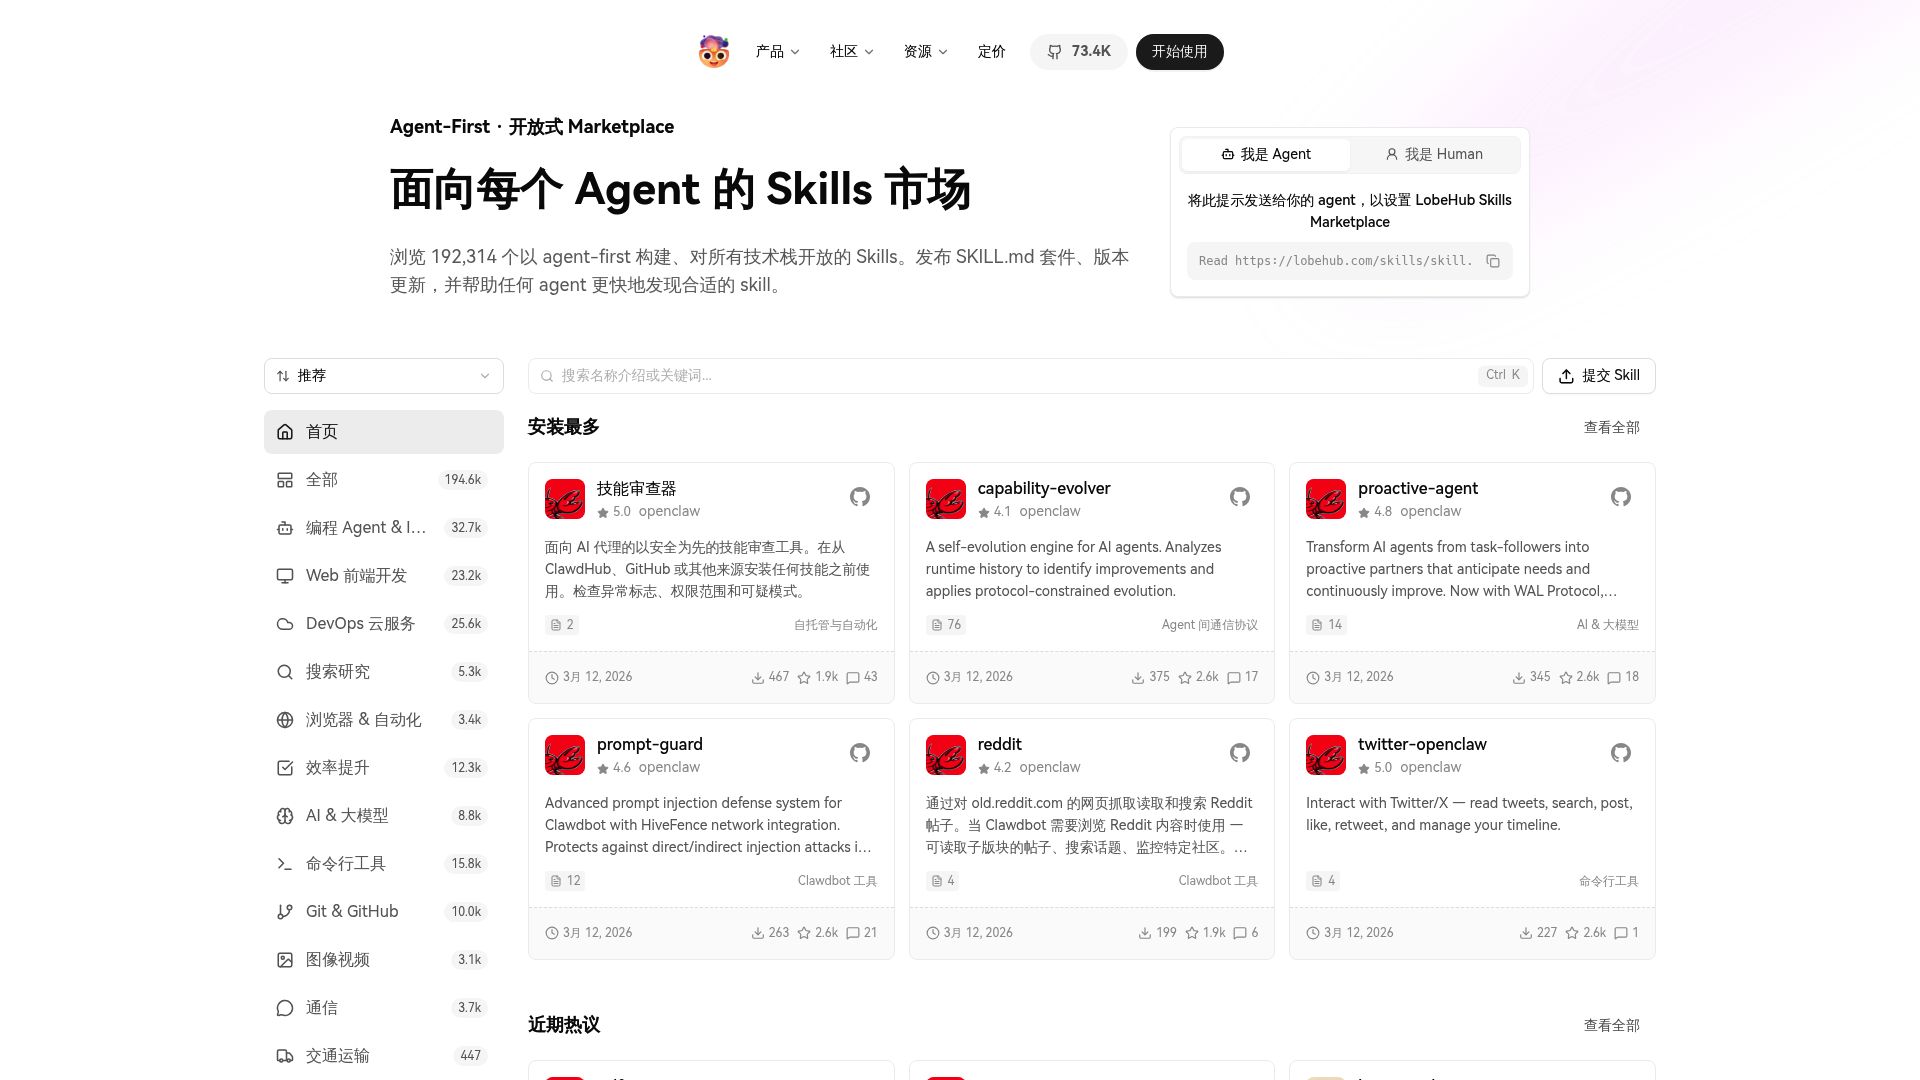
Task: Click the magnifier icon beside 搜索研究
Action: click(x=285, y=672)
